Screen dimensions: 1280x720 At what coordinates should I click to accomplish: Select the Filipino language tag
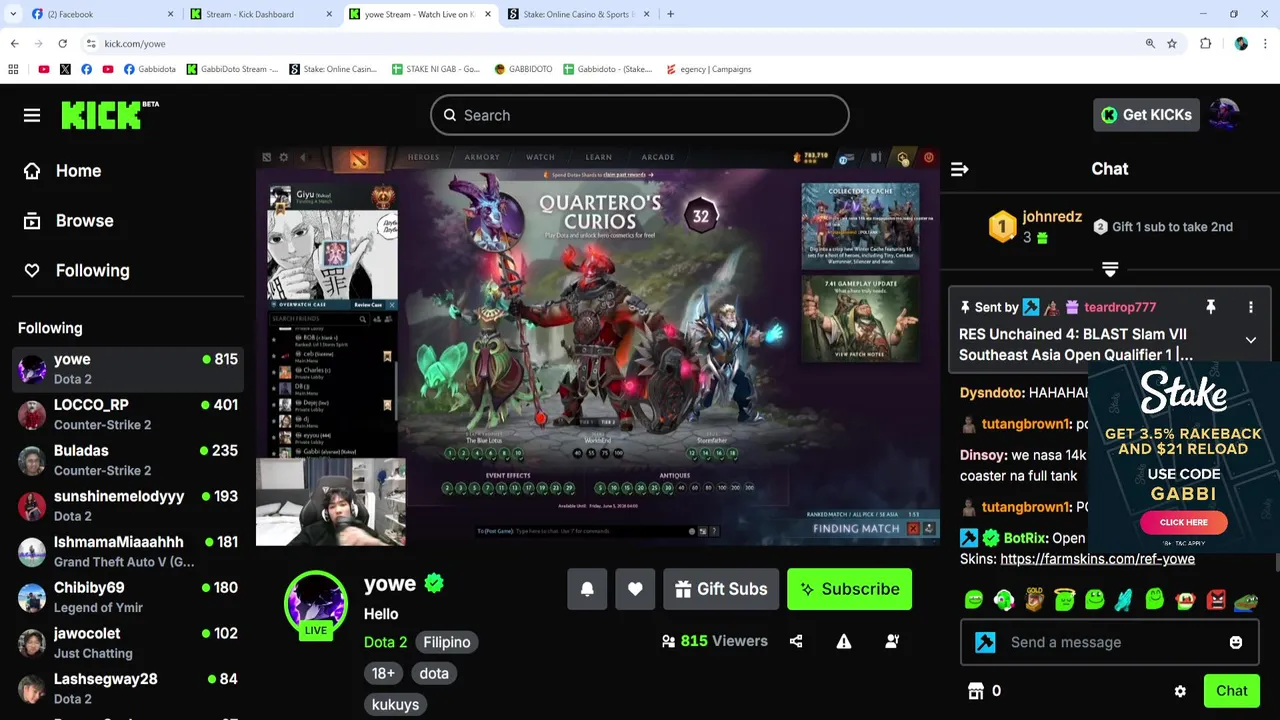[x=446, y=642]
